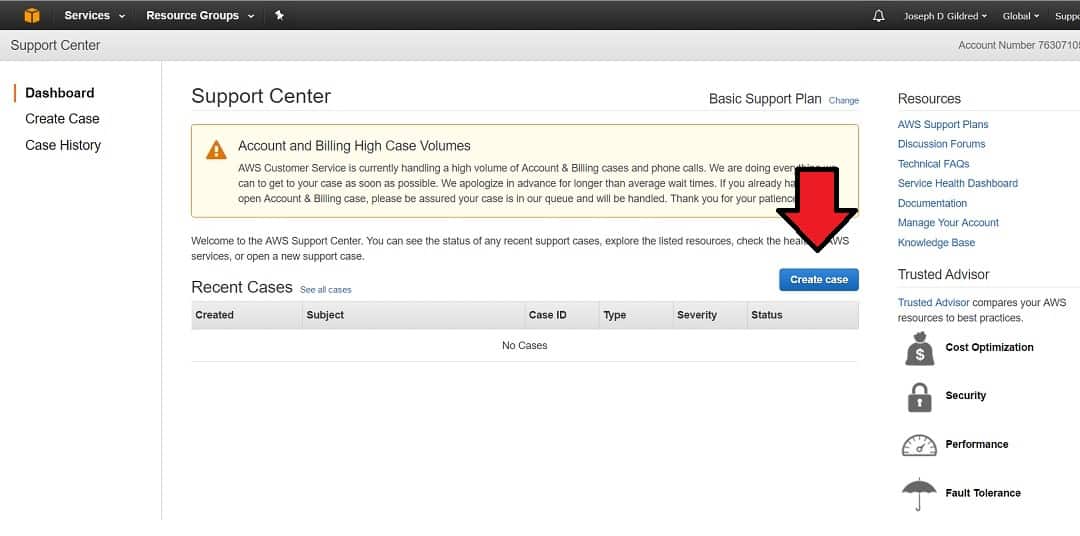
Task: Select Create Case in the sidebar
Action: [62, 118]
